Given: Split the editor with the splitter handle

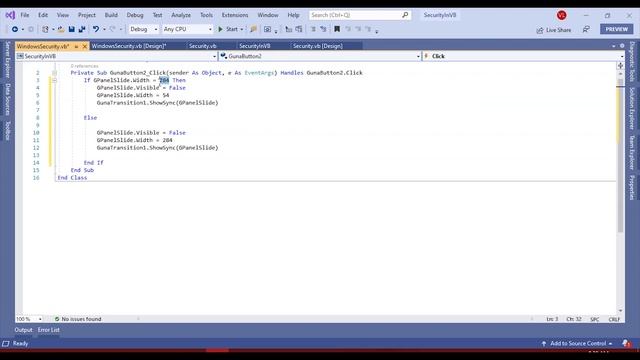Looking at the screenshot, I should click(620, 65).
